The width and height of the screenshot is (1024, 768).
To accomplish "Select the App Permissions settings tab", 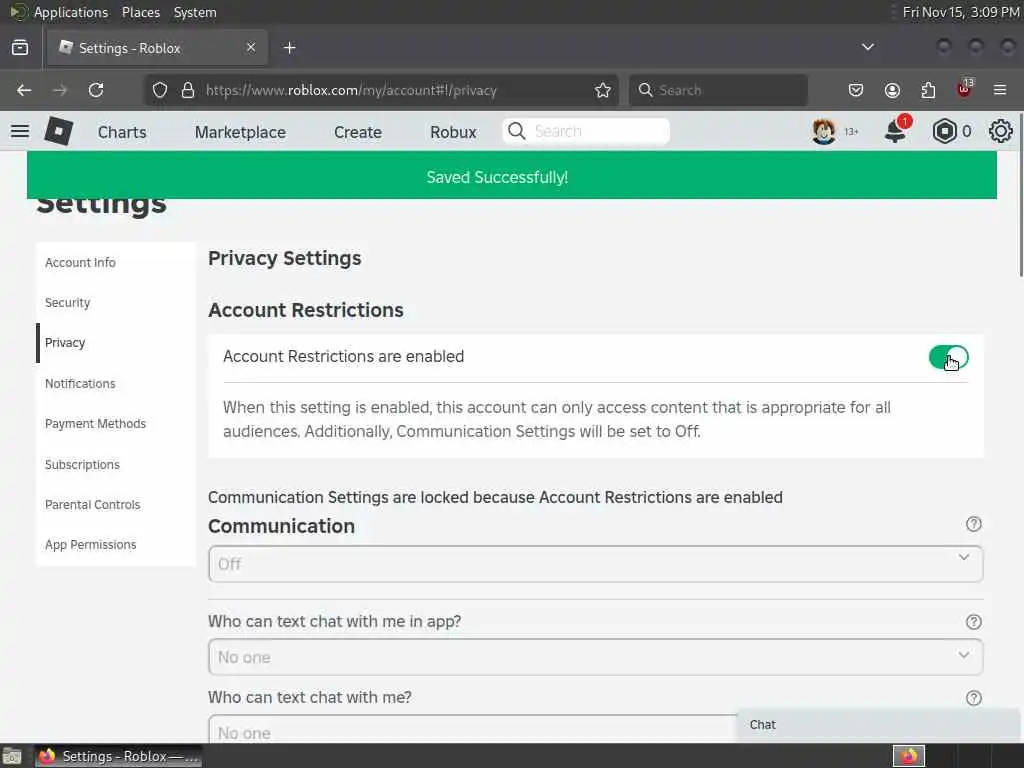I will tap(116, 545).
